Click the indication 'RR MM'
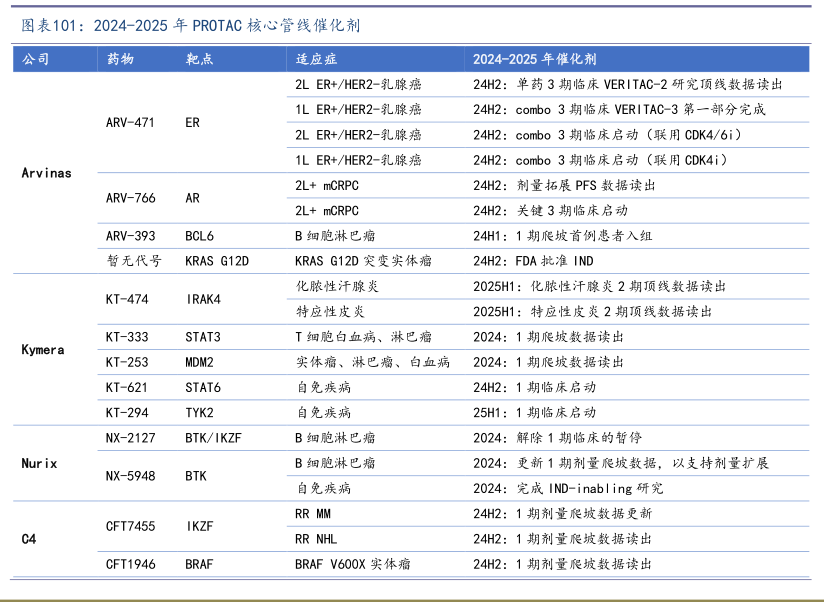The height and width of the screenshot is (602, 824). pyautogui.click(x=313, y=513)
